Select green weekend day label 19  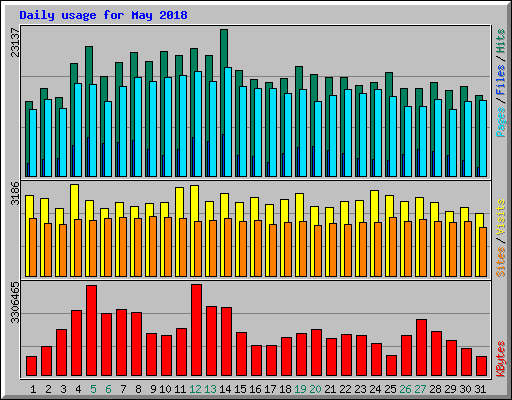[300, 389]
